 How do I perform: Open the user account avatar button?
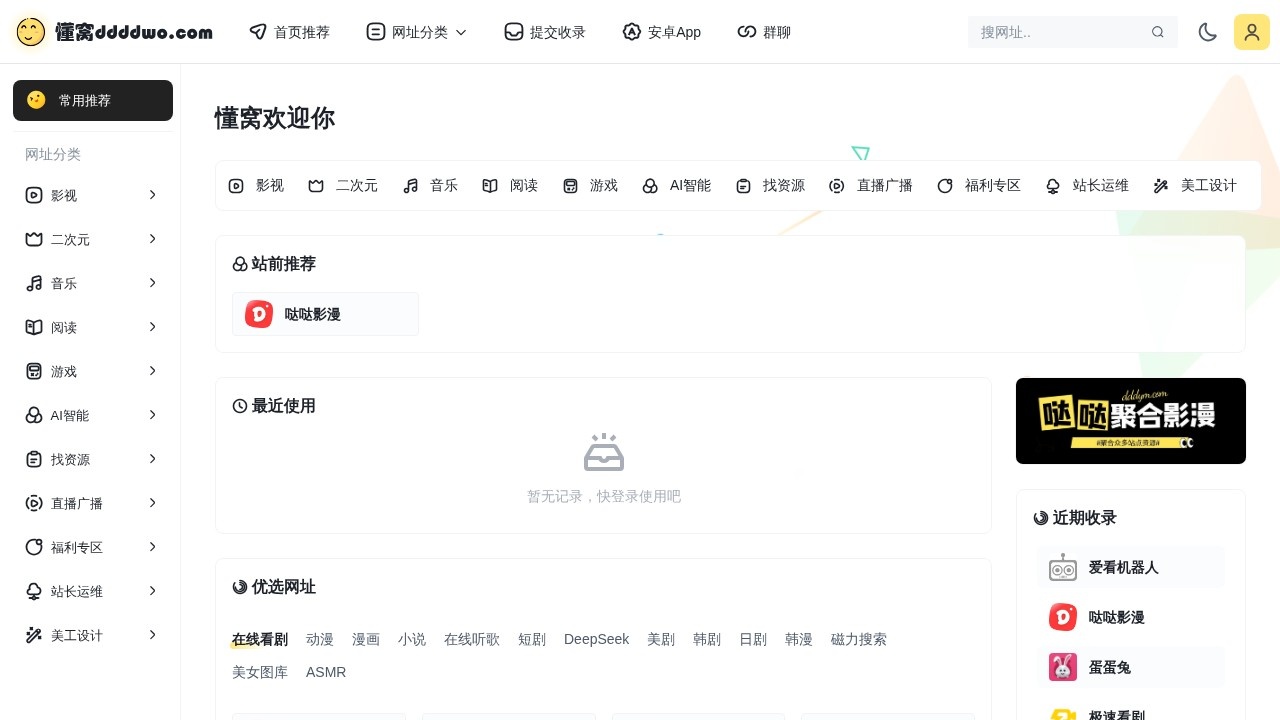click(1252, 32)
